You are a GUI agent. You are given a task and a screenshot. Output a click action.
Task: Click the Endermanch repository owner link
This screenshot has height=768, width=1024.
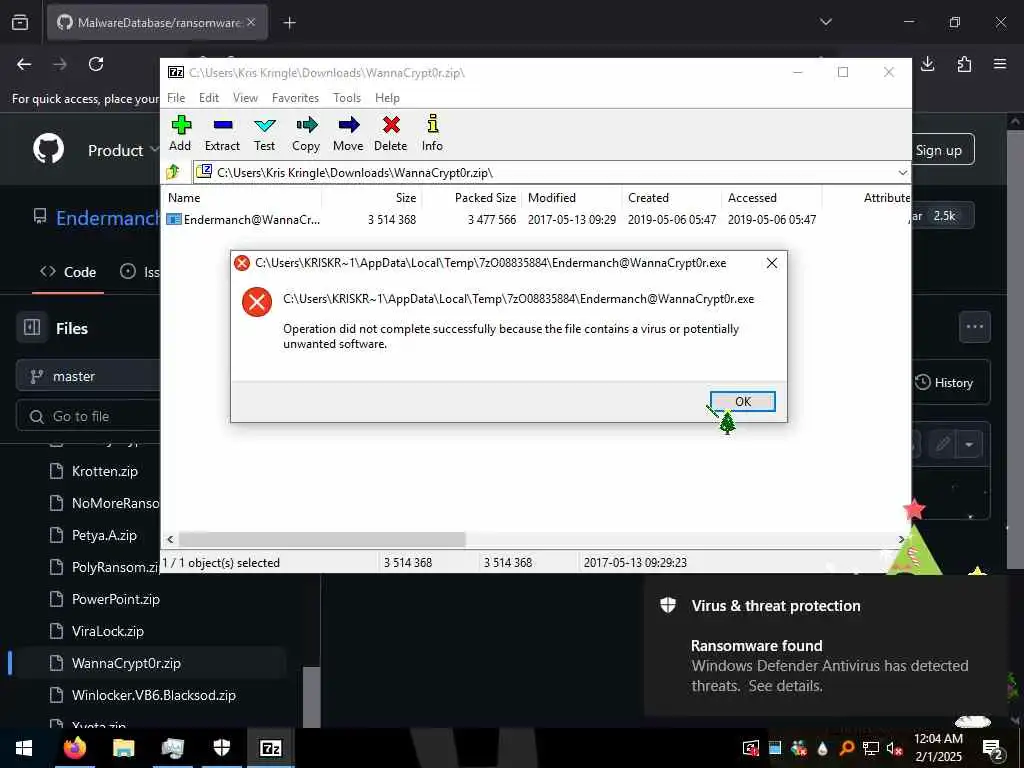(108, 218)
